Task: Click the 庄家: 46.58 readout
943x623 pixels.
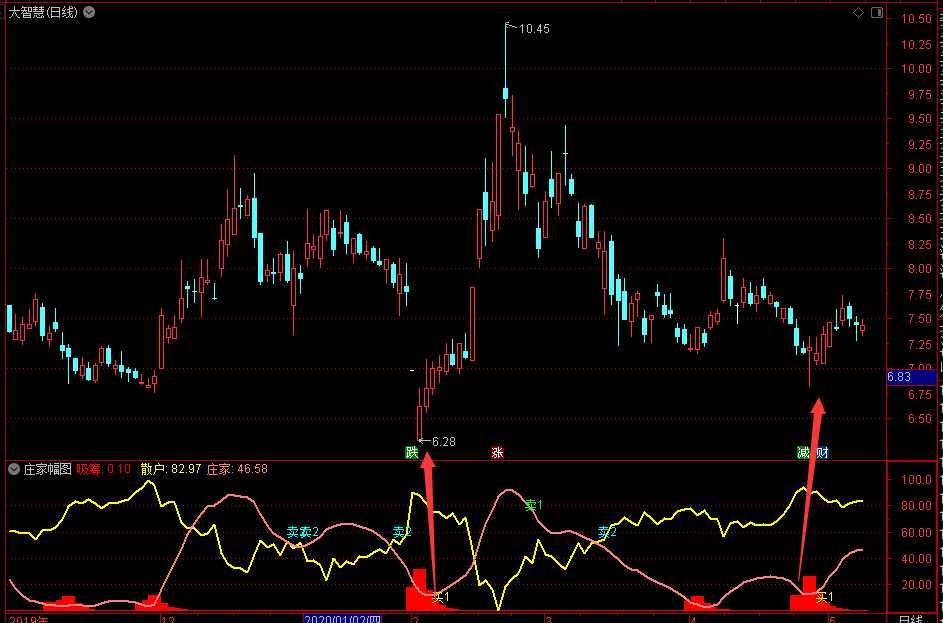Action: pos(237,469)
